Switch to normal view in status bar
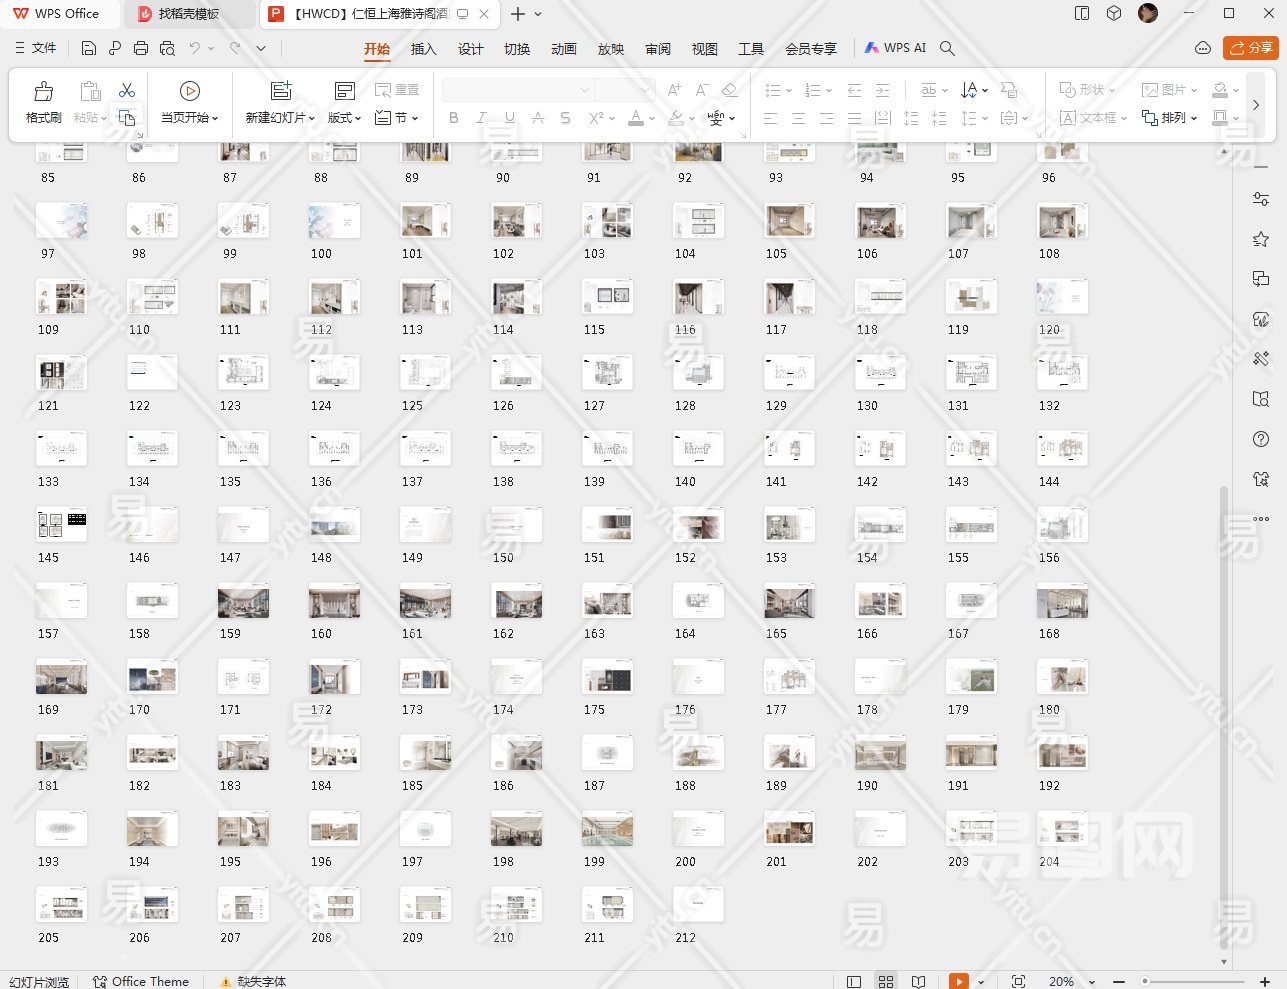Viewport: 1287px width, 989px height. click(x=854, y=981)
